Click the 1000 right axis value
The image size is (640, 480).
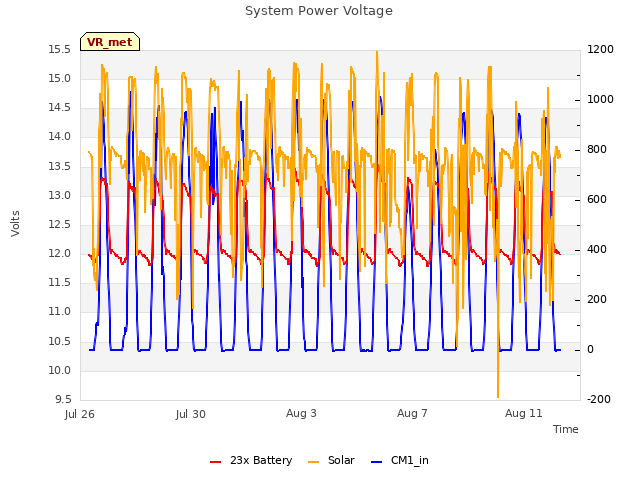(600, 99)
